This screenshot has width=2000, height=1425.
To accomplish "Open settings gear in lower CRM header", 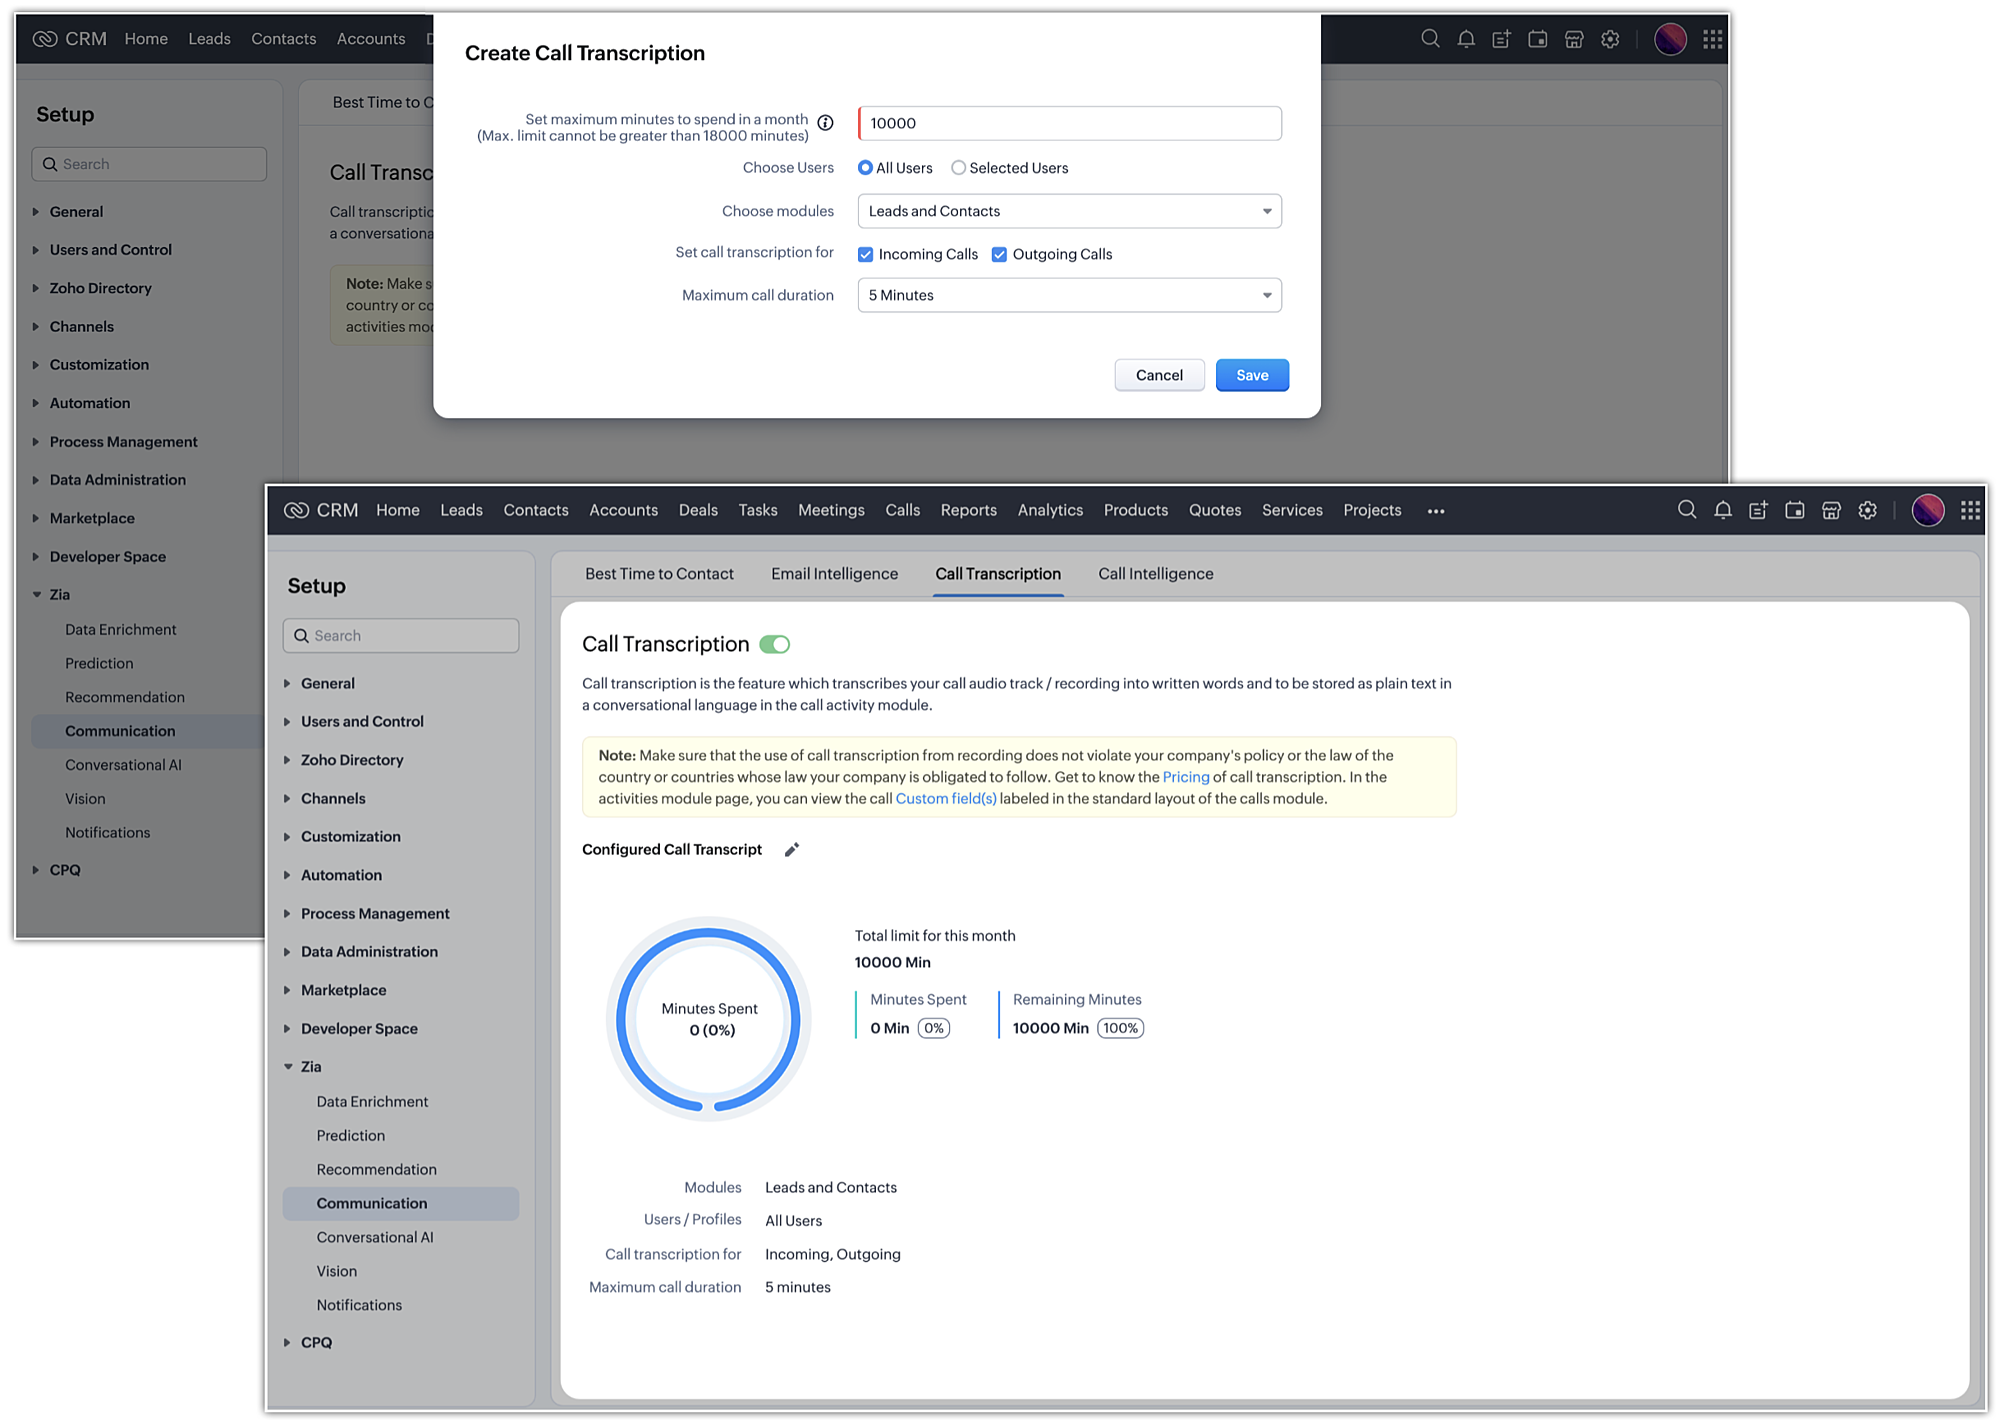I will click(1867, 510).
